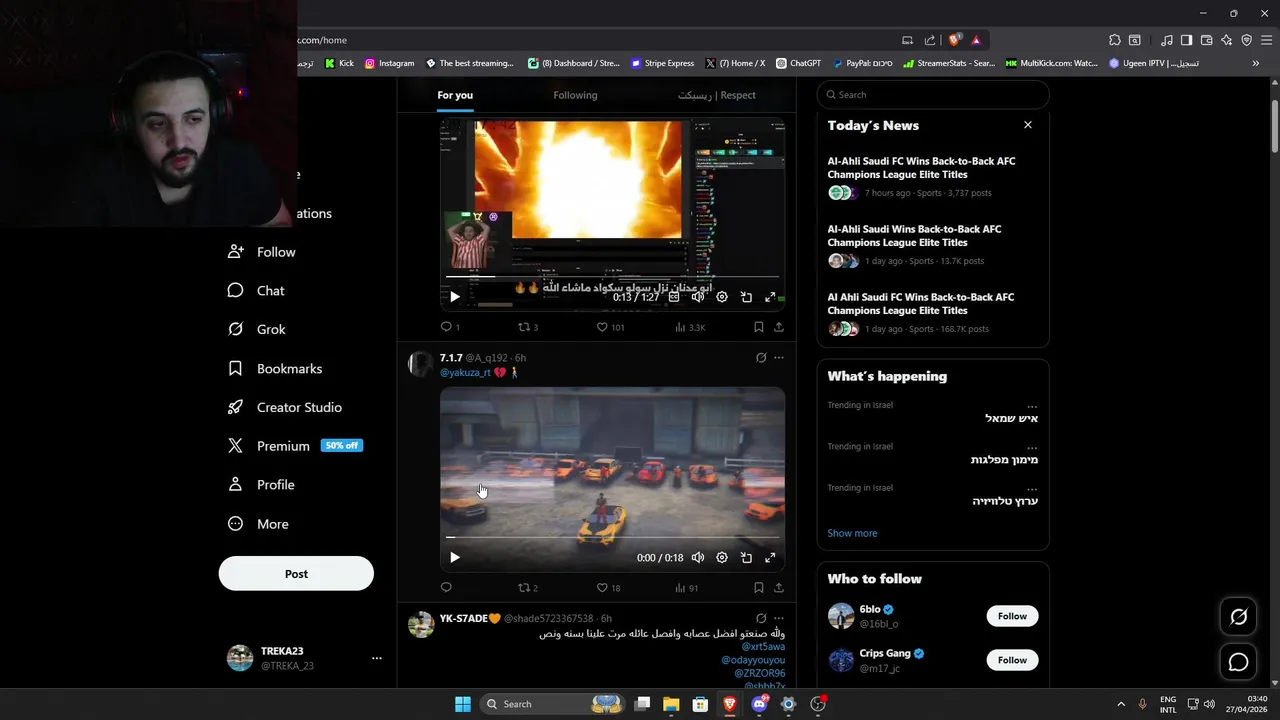Like the first video post with 101 likes
Viewport: 1280px width, 720px height.
click(x=610, y=327)
